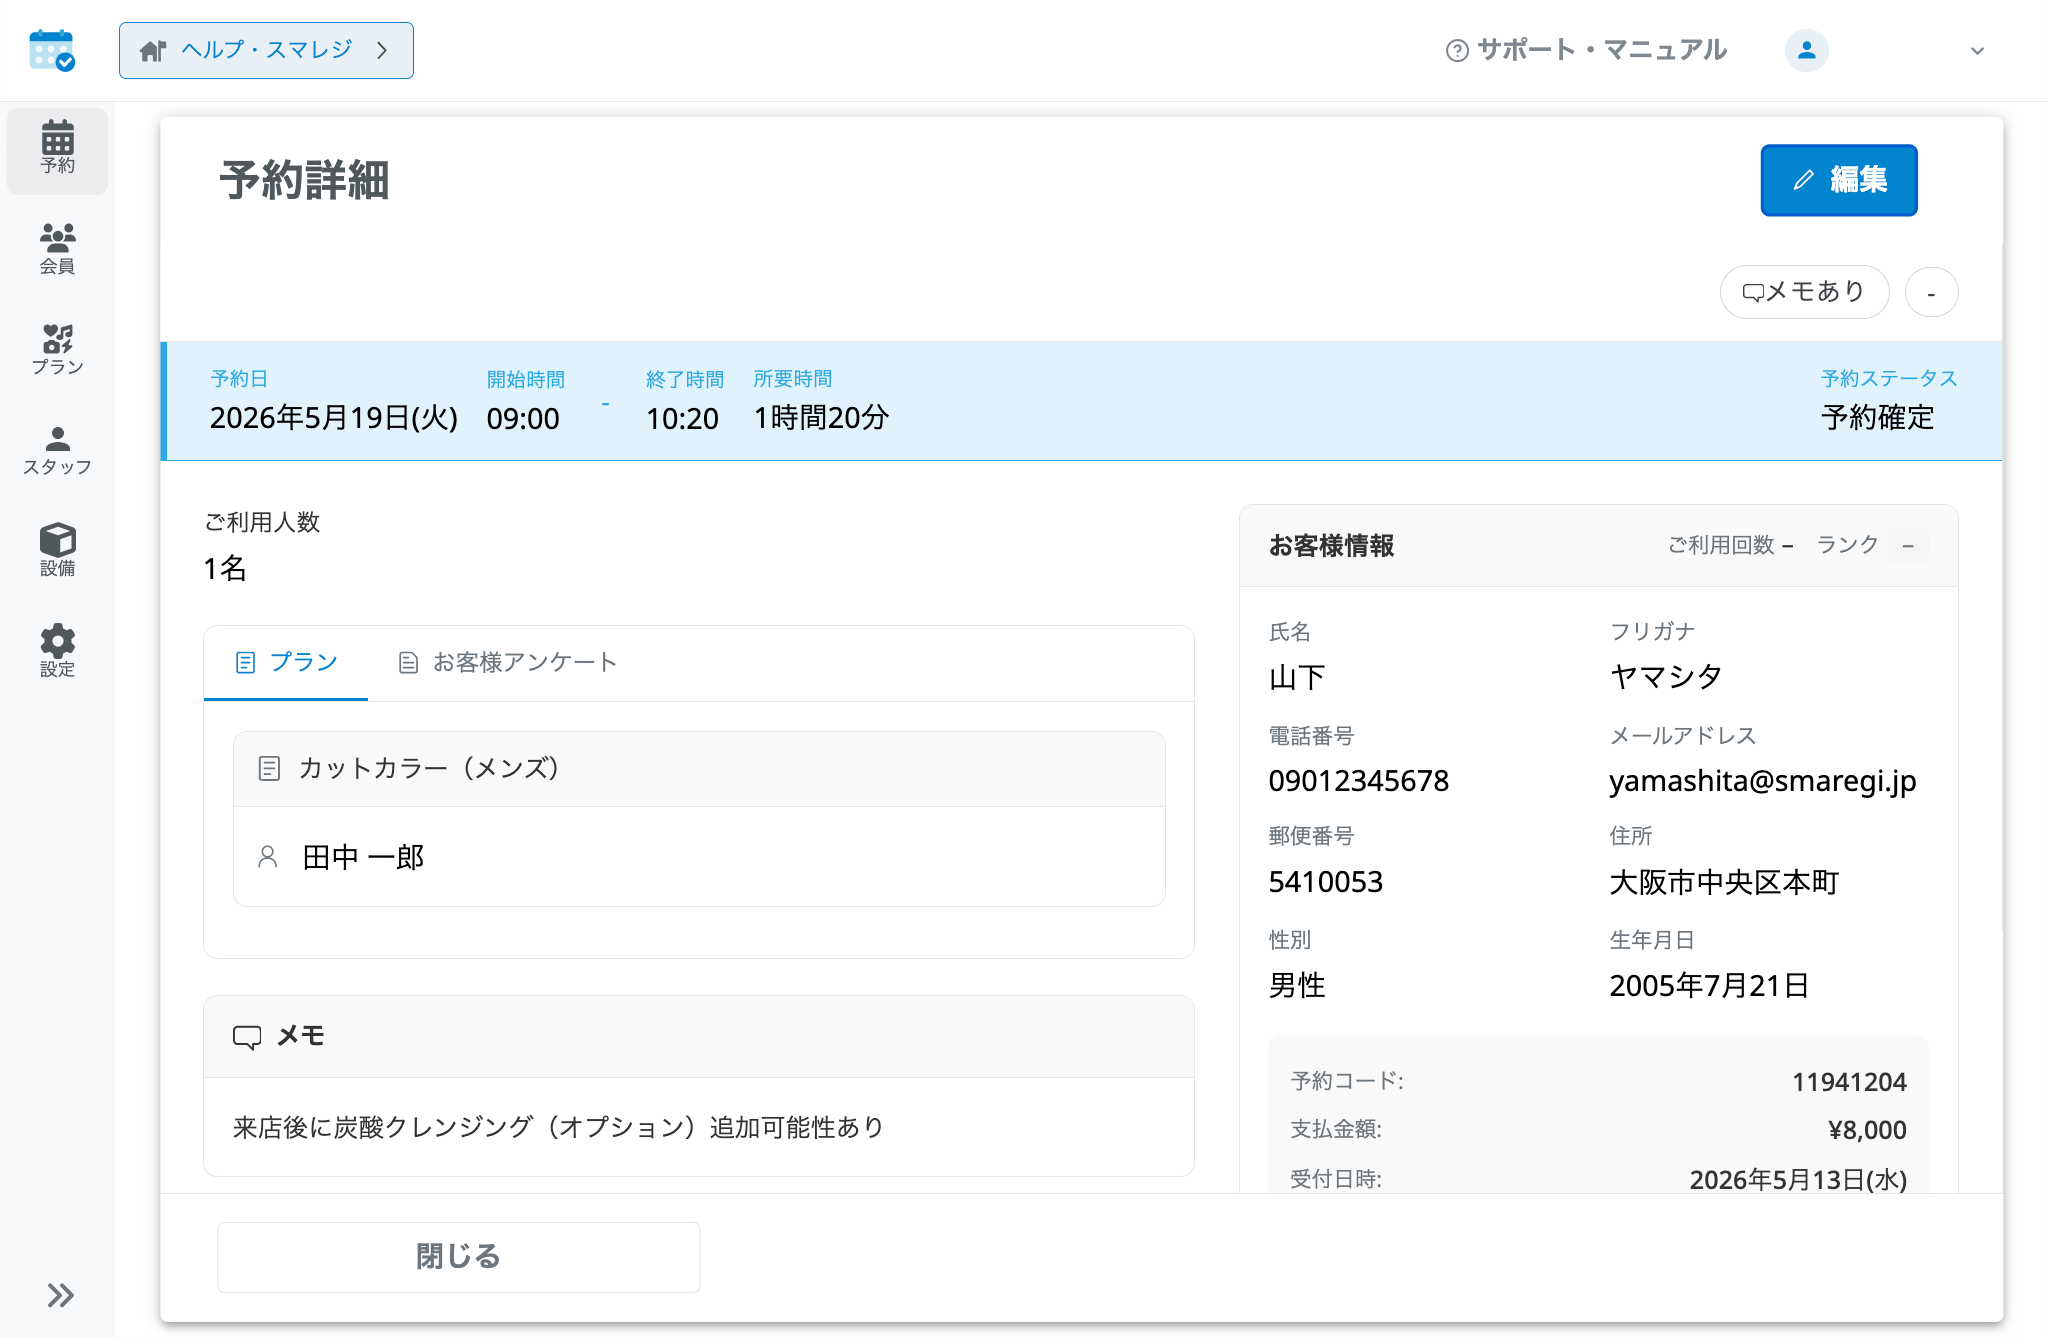Open the 設定 settings gear
The image size is (2048, 1338).
tap(57, 651)
